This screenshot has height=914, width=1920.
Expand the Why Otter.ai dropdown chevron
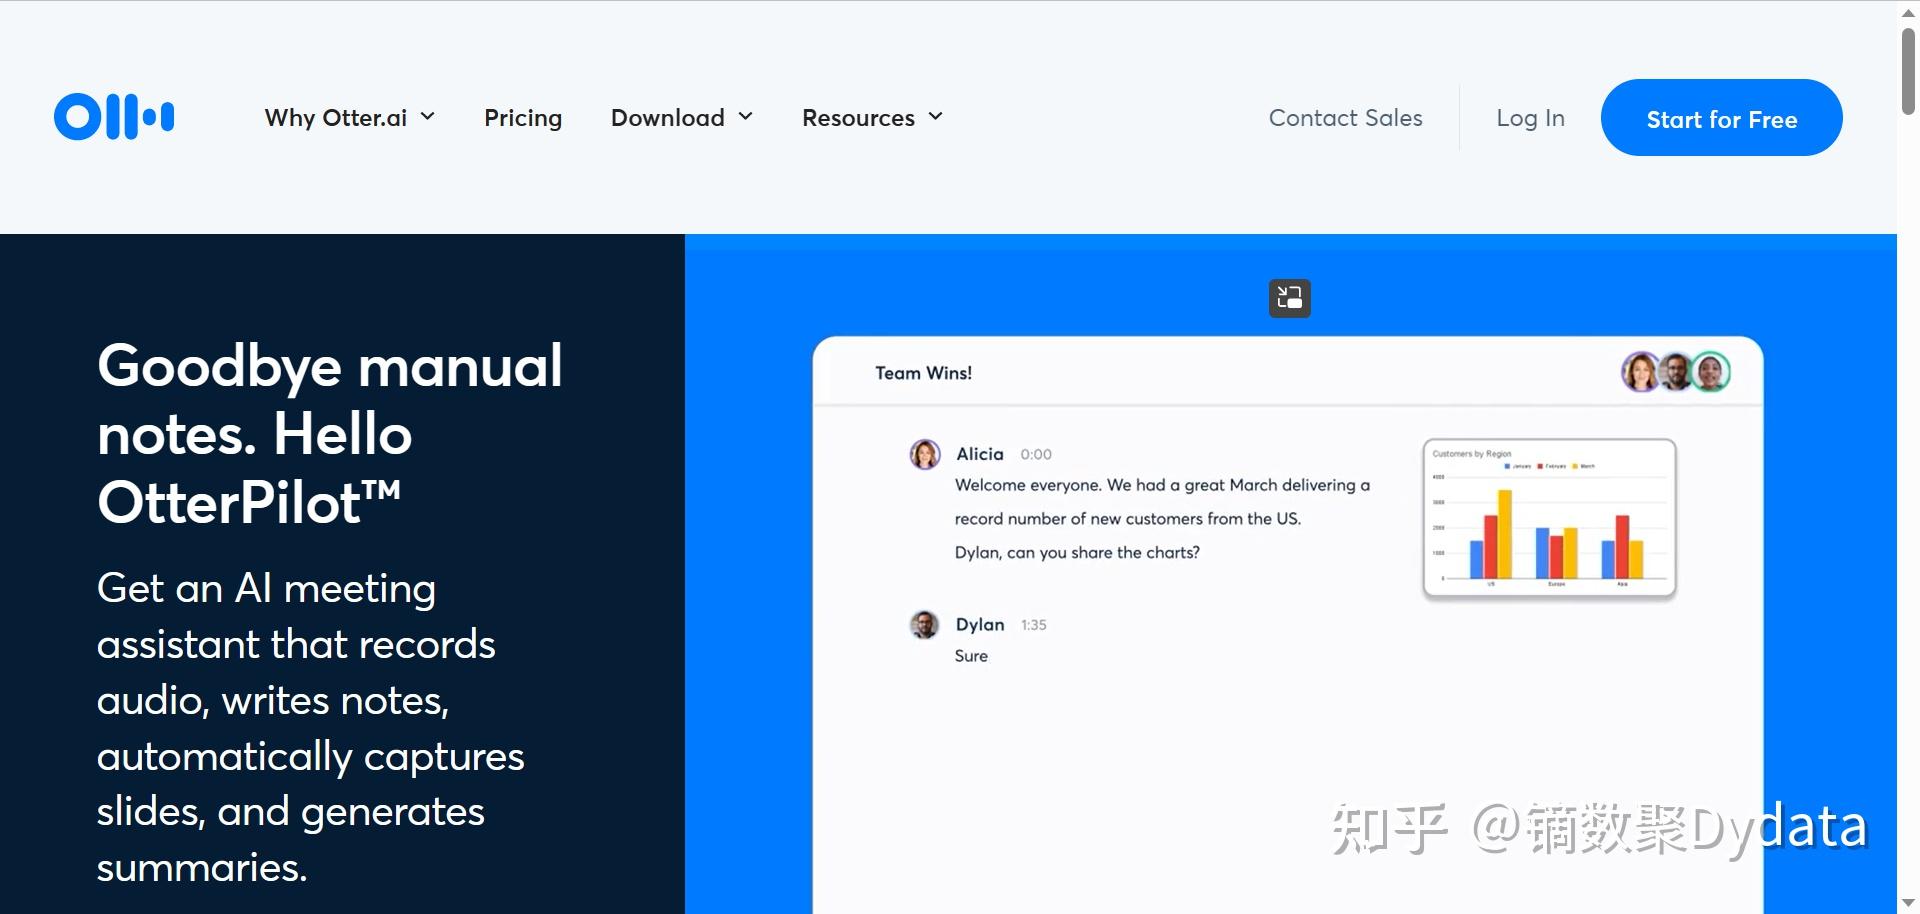(428, 117)
